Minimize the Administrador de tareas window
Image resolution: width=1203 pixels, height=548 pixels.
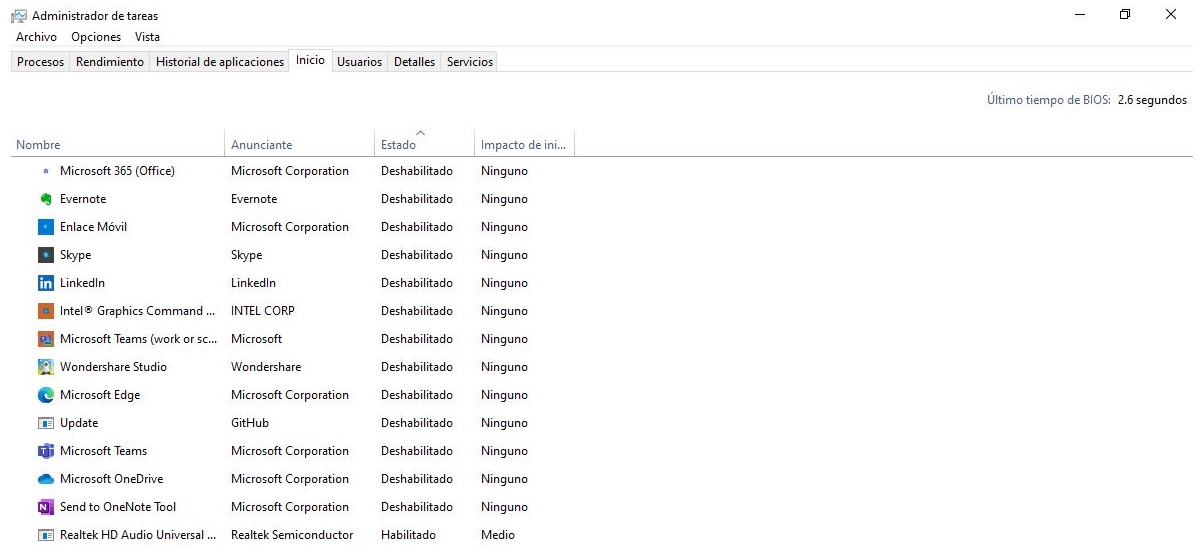(x=1080, y=15)
